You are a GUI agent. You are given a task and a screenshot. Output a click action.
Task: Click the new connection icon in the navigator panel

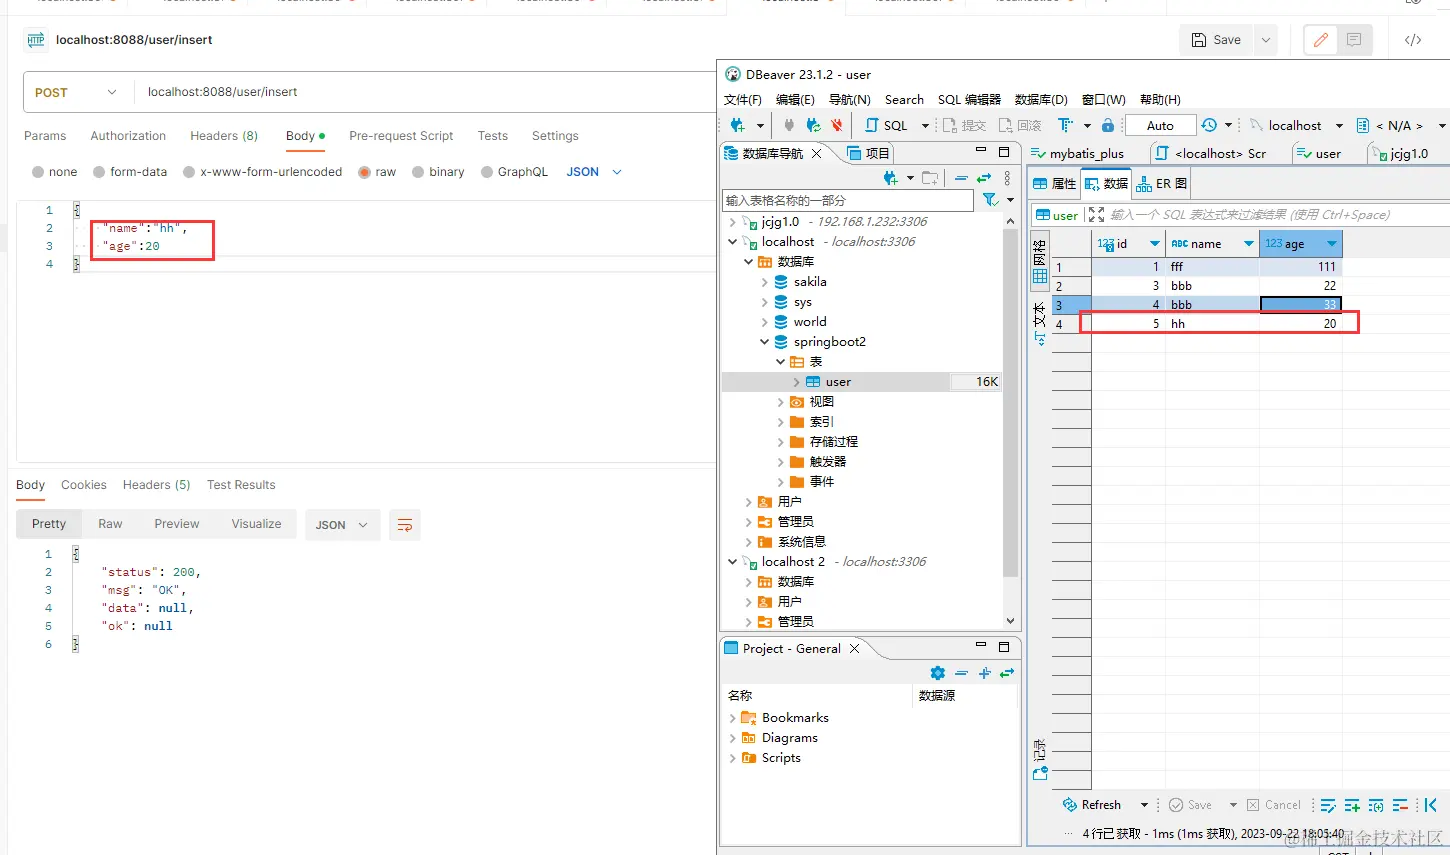coord(890,178)
